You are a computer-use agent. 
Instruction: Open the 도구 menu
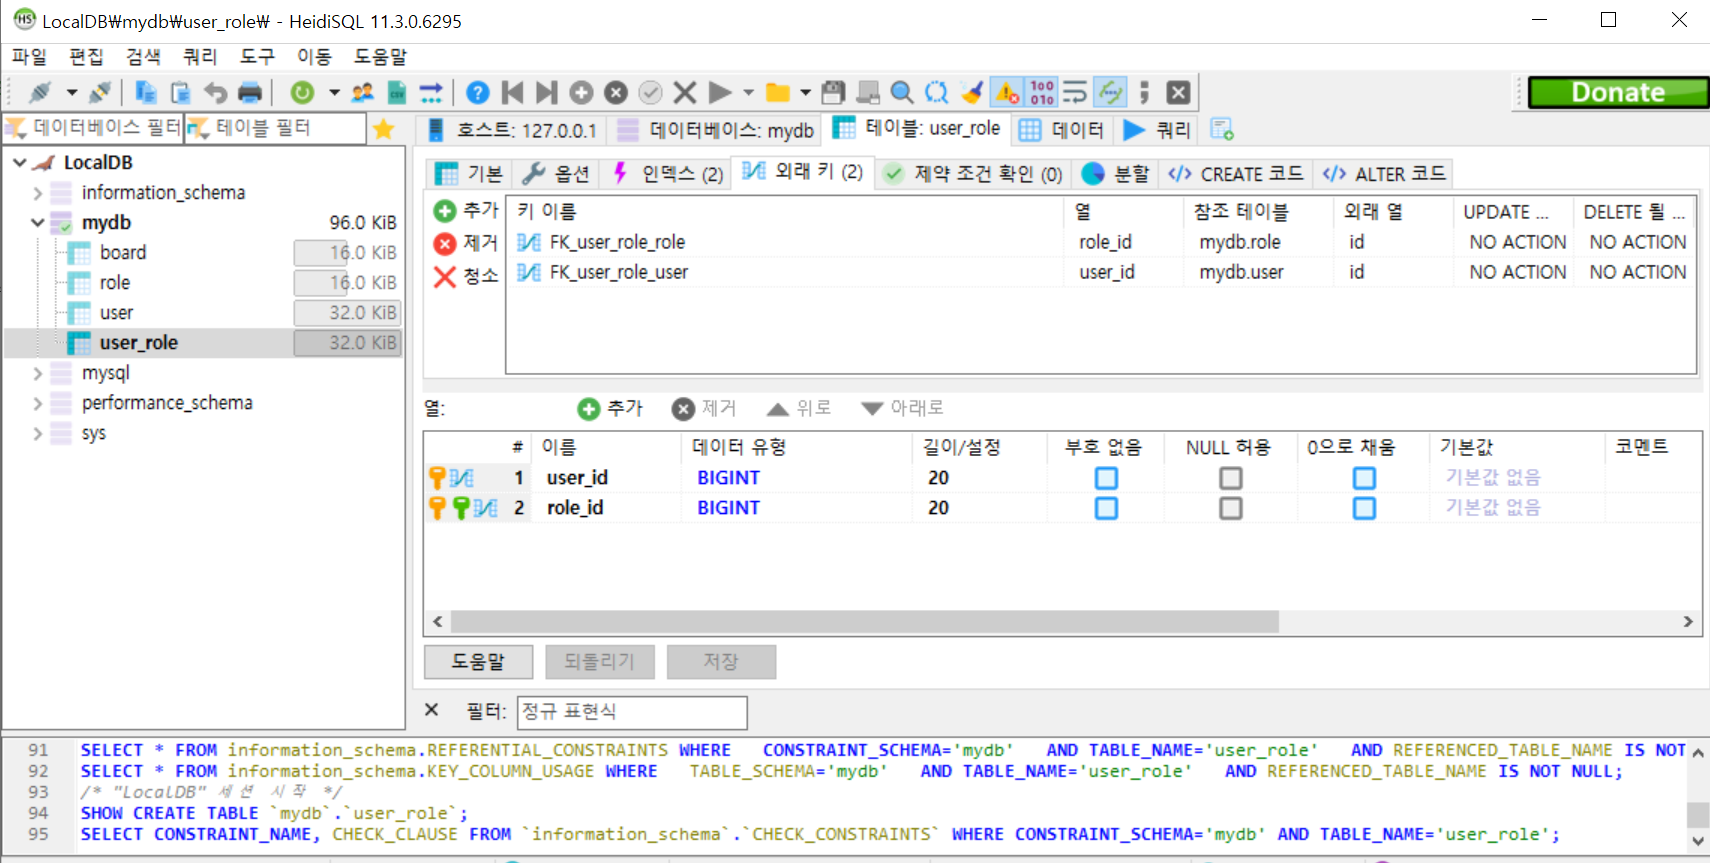[257, 57]
